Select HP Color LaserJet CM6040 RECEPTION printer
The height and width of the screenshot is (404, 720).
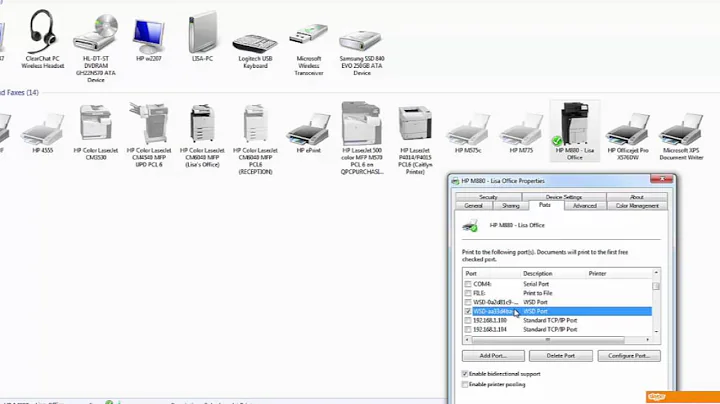tap(255, 139)
